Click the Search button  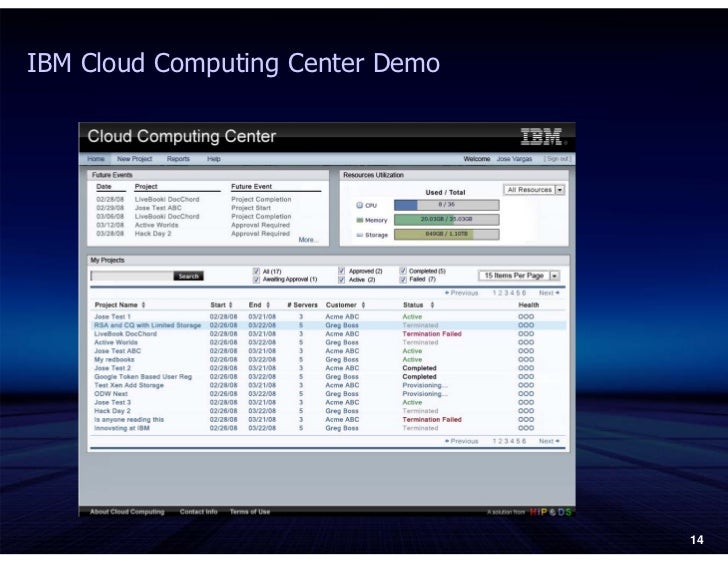(188, 276)
